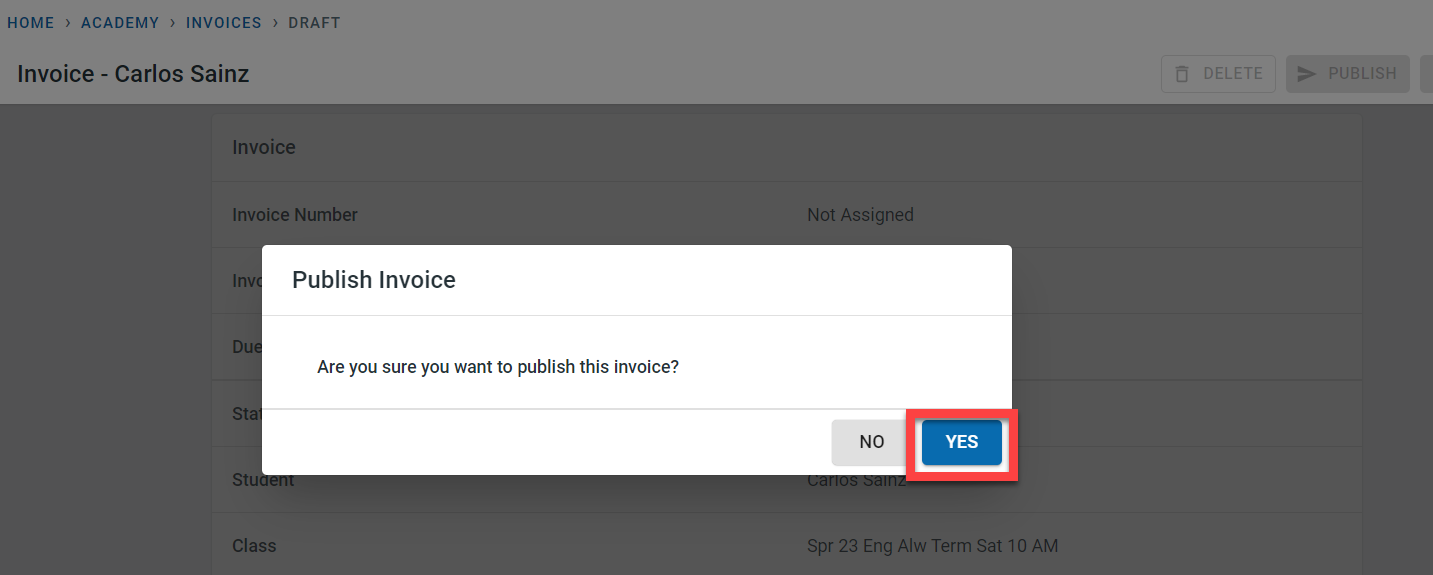Viewport: 1433px width, 575px height.
Task: Click the "Student" row label
Action: point(263,481)
